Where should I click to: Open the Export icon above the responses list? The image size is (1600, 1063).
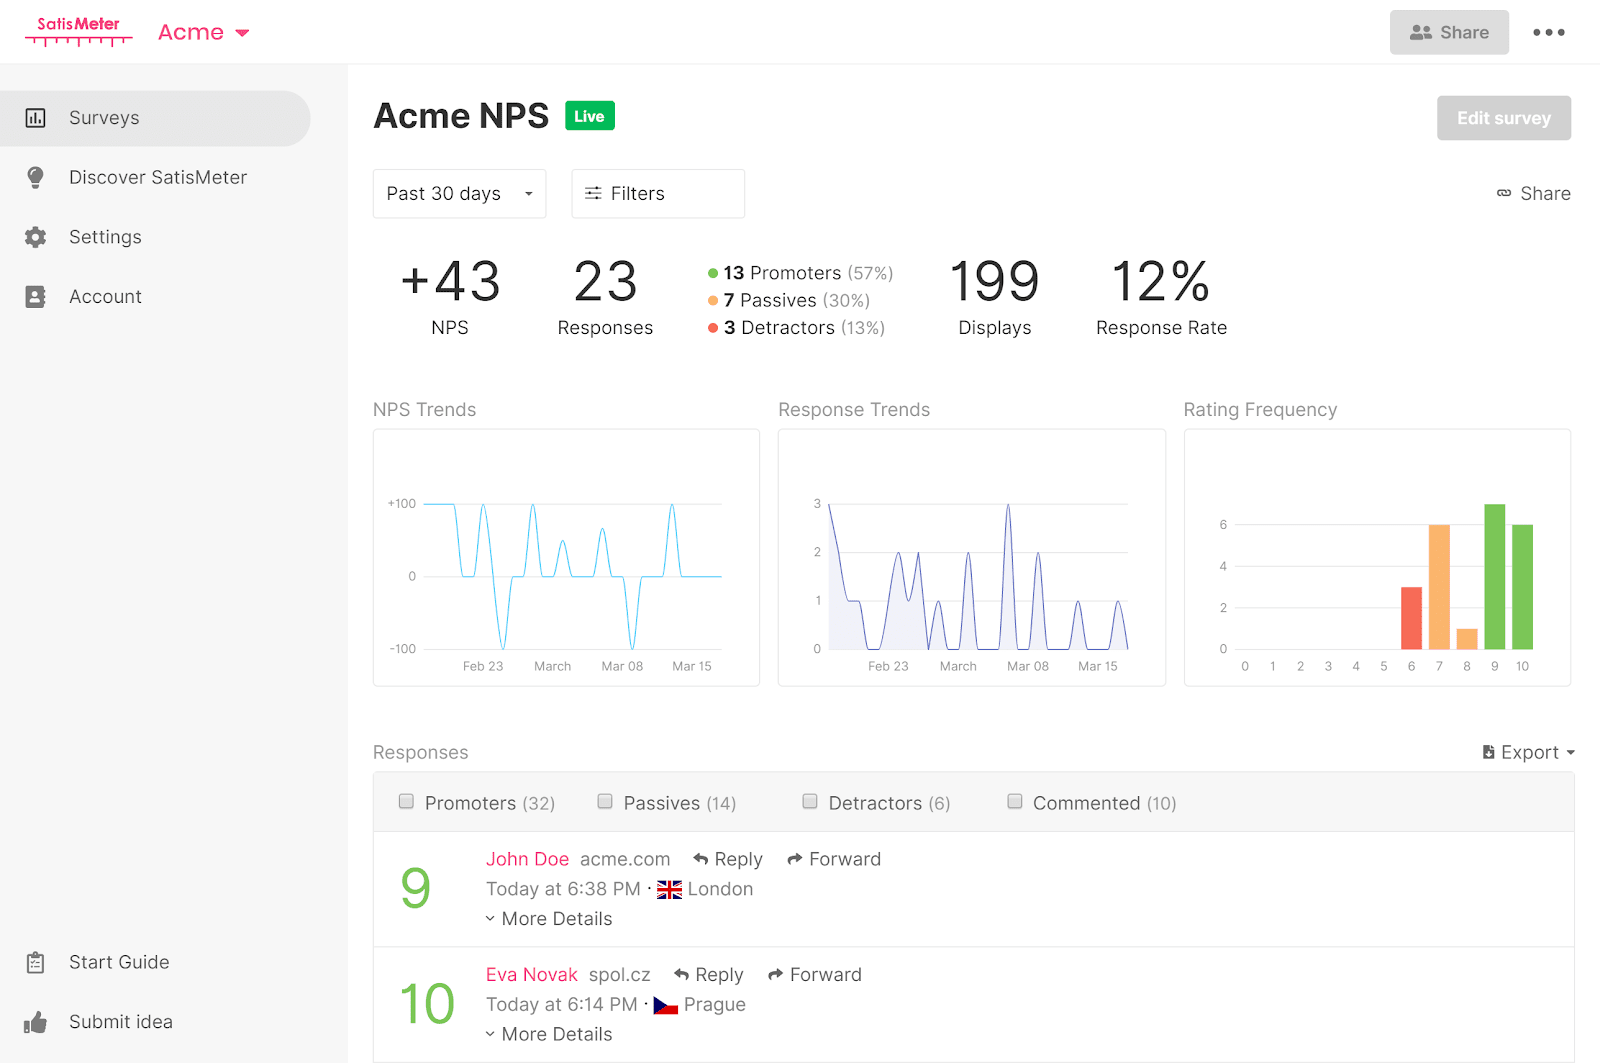[x=1490, y=752]
